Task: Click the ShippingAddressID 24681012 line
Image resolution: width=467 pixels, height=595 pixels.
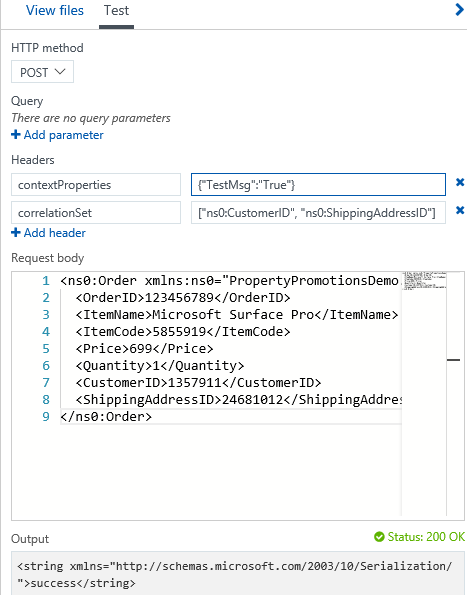Action: pyautogui.click(x=238, y=400)
